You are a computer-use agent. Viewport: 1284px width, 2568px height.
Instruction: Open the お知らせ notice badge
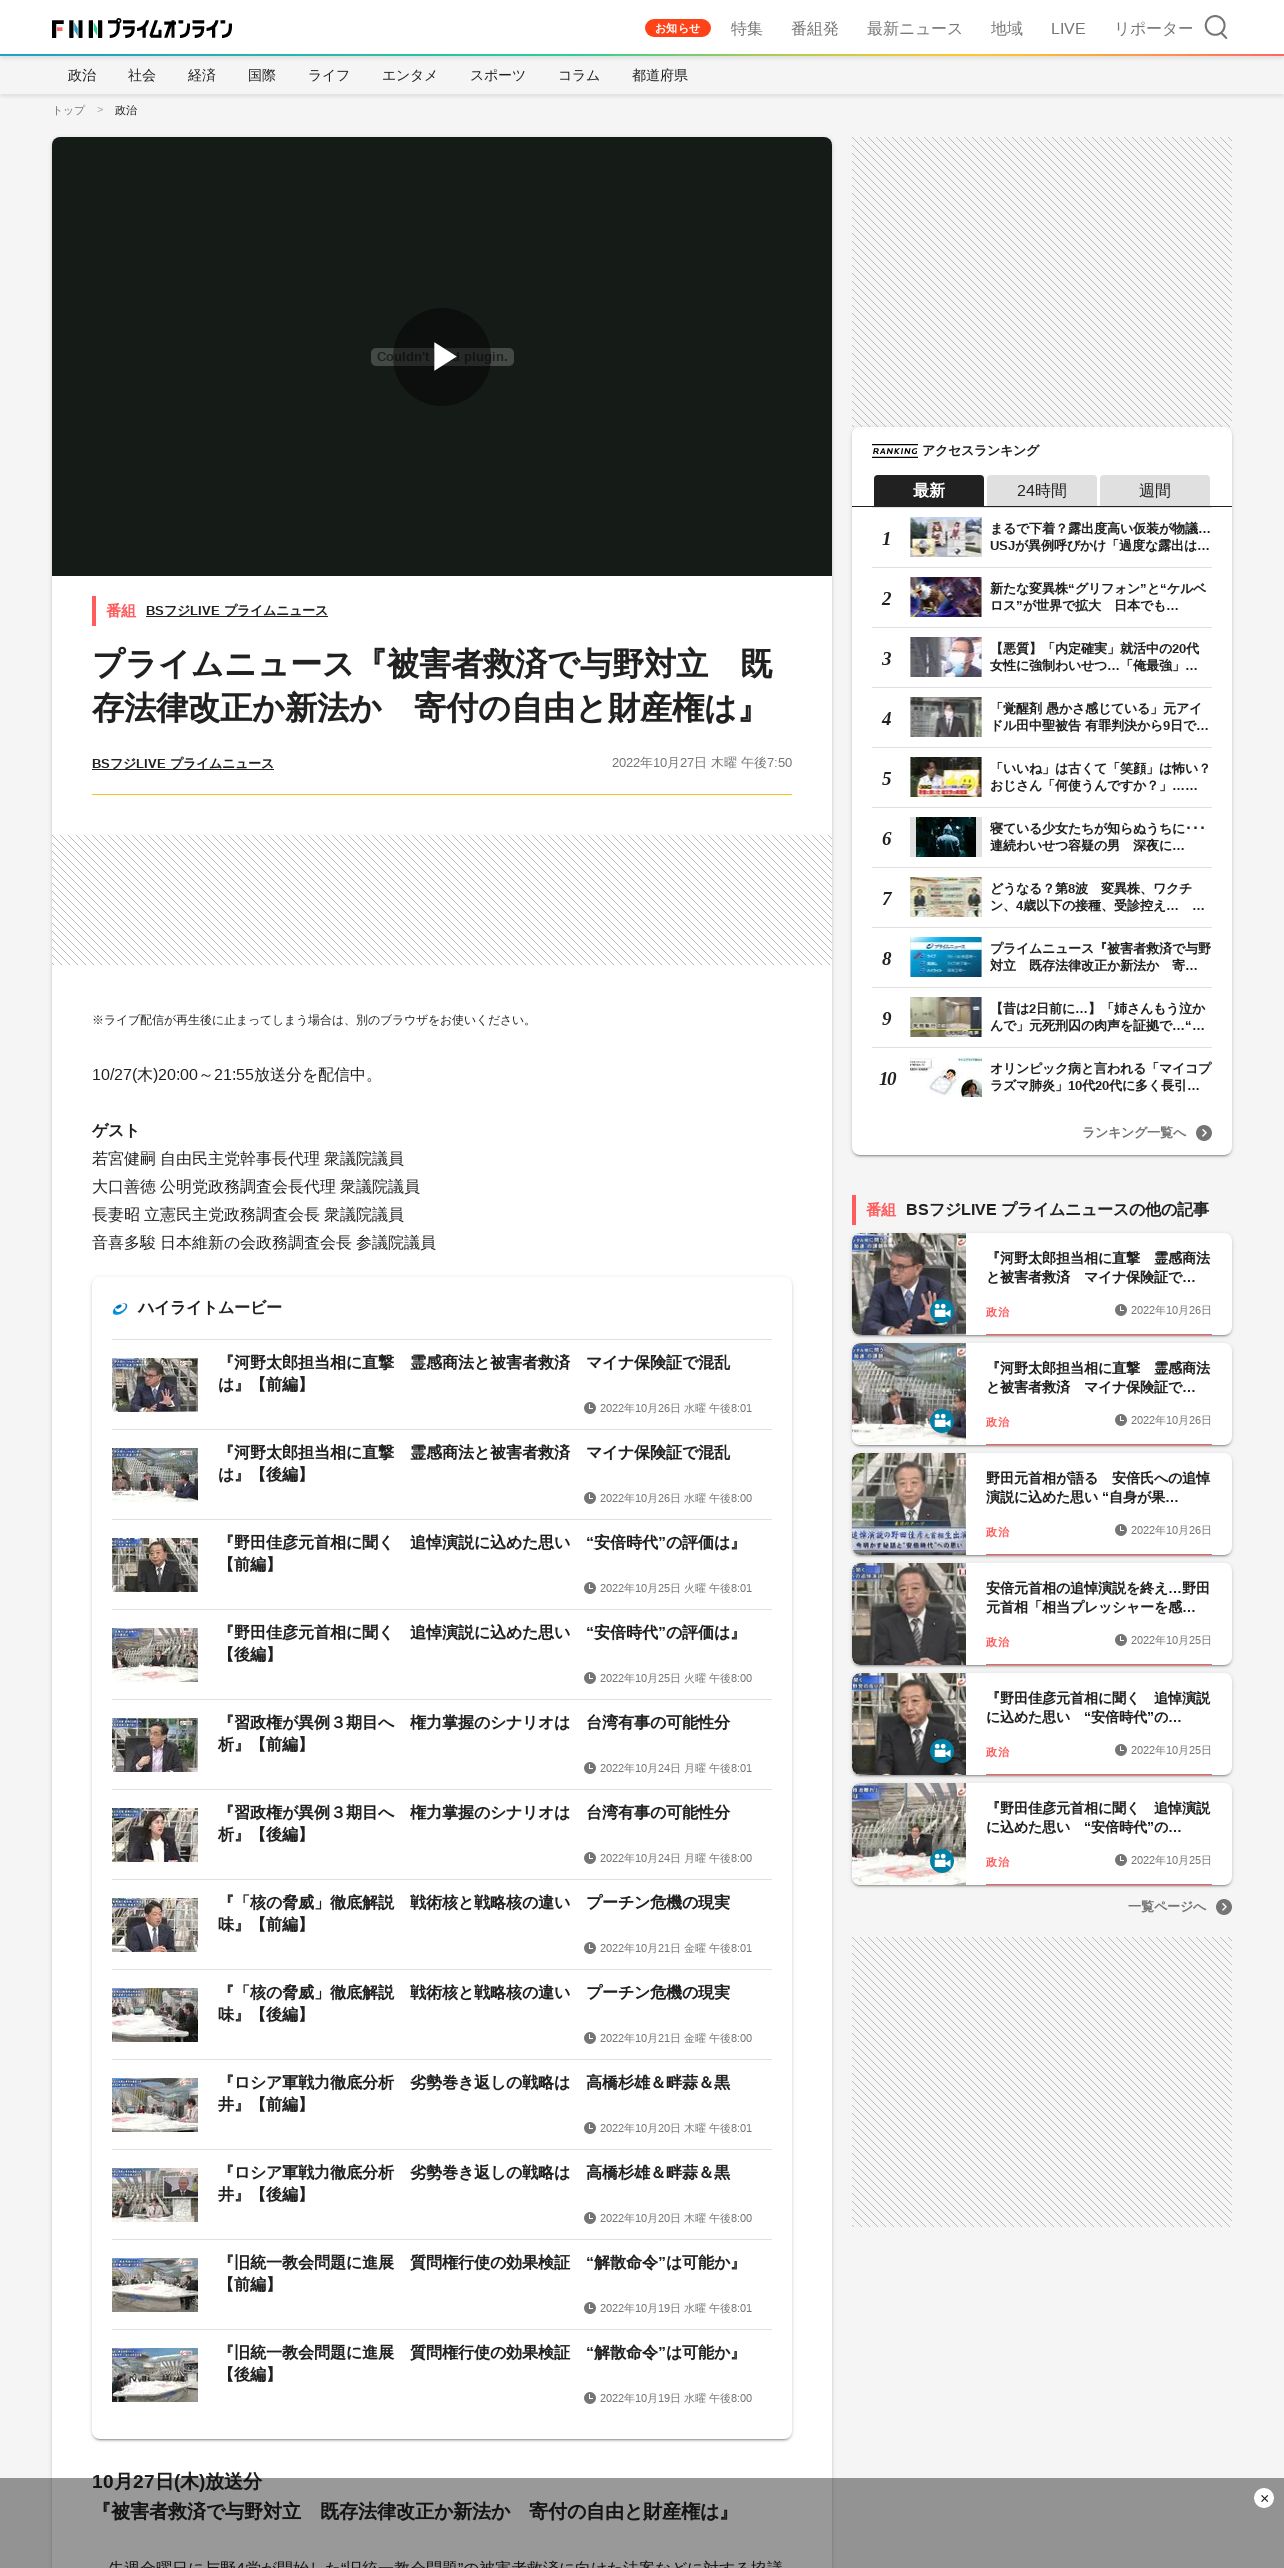click(x=678, y=28)
